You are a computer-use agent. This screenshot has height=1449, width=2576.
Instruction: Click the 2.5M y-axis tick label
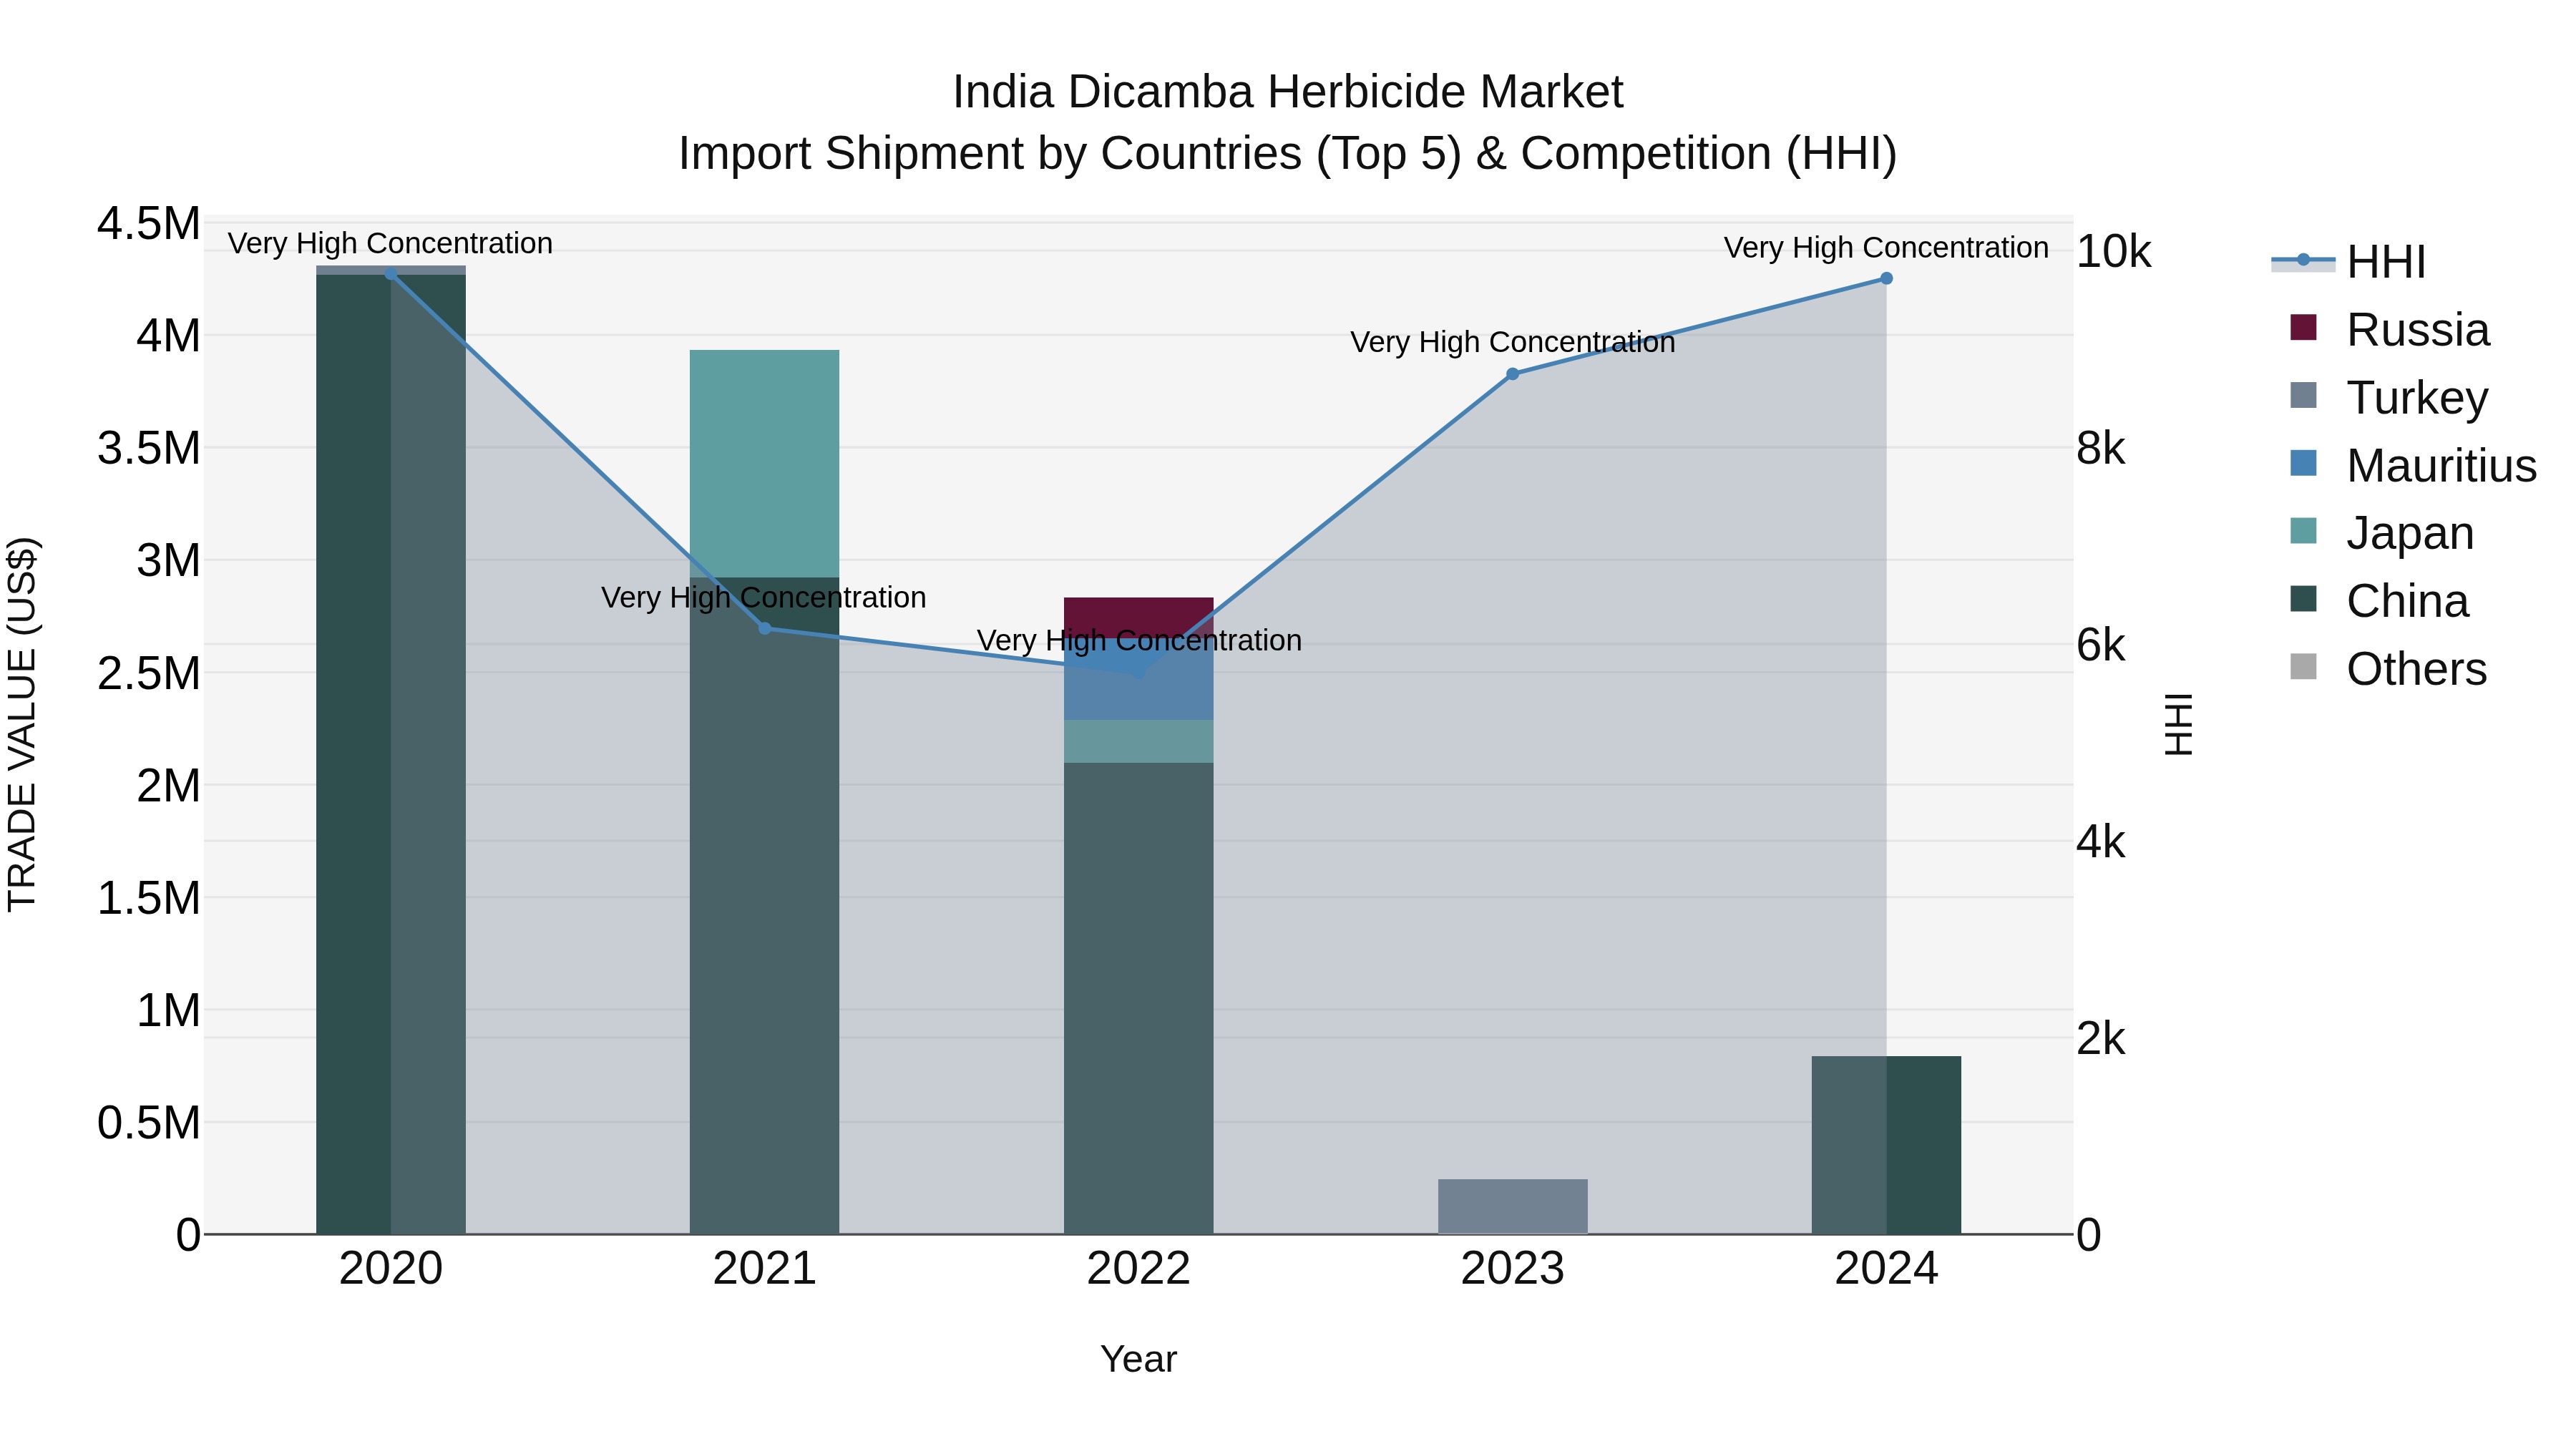149,674
